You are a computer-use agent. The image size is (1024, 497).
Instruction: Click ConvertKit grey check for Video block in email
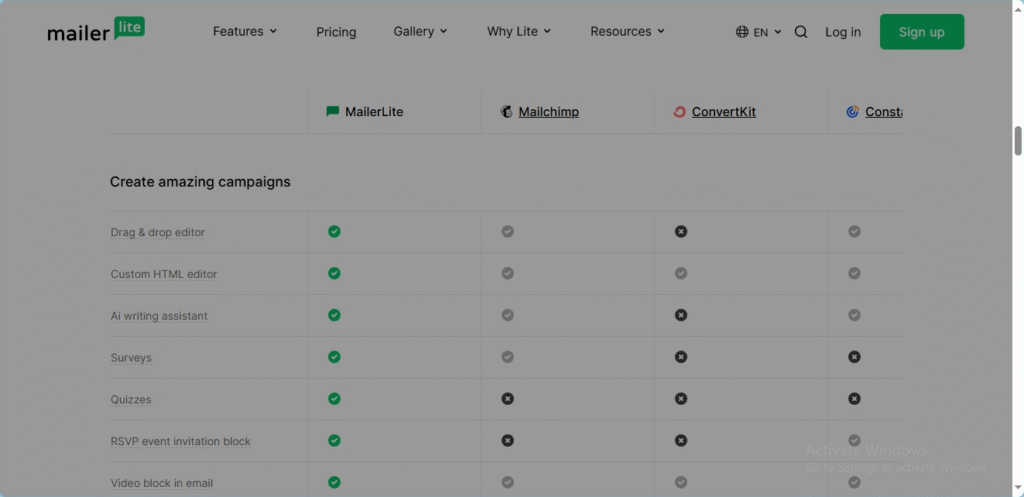[681, 482]
